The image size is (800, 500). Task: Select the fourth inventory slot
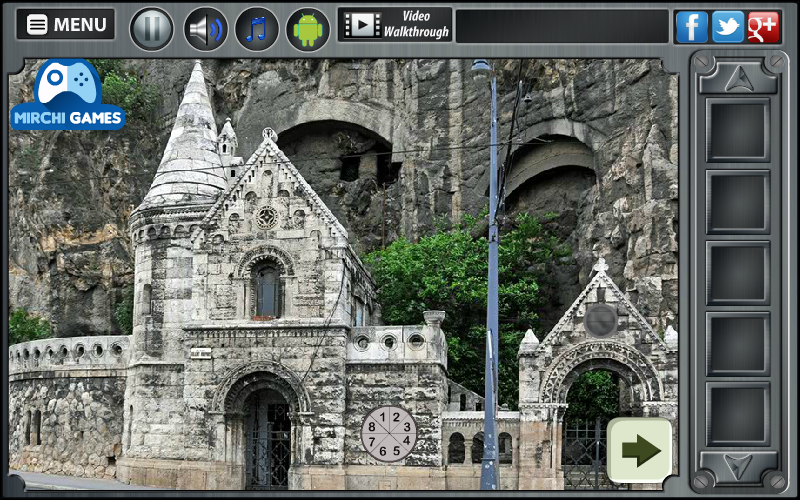[x=738, y=343]
